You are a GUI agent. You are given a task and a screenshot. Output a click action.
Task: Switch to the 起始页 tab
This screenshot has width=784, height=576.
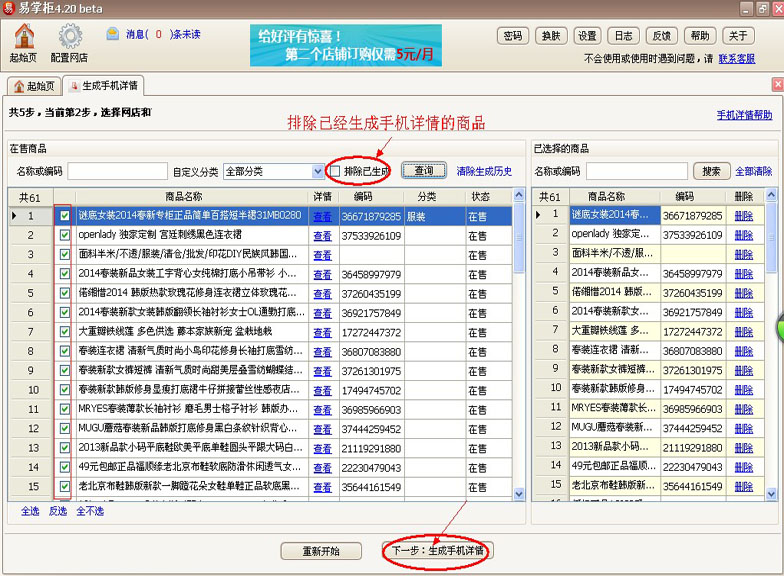(x=34, y=86)
